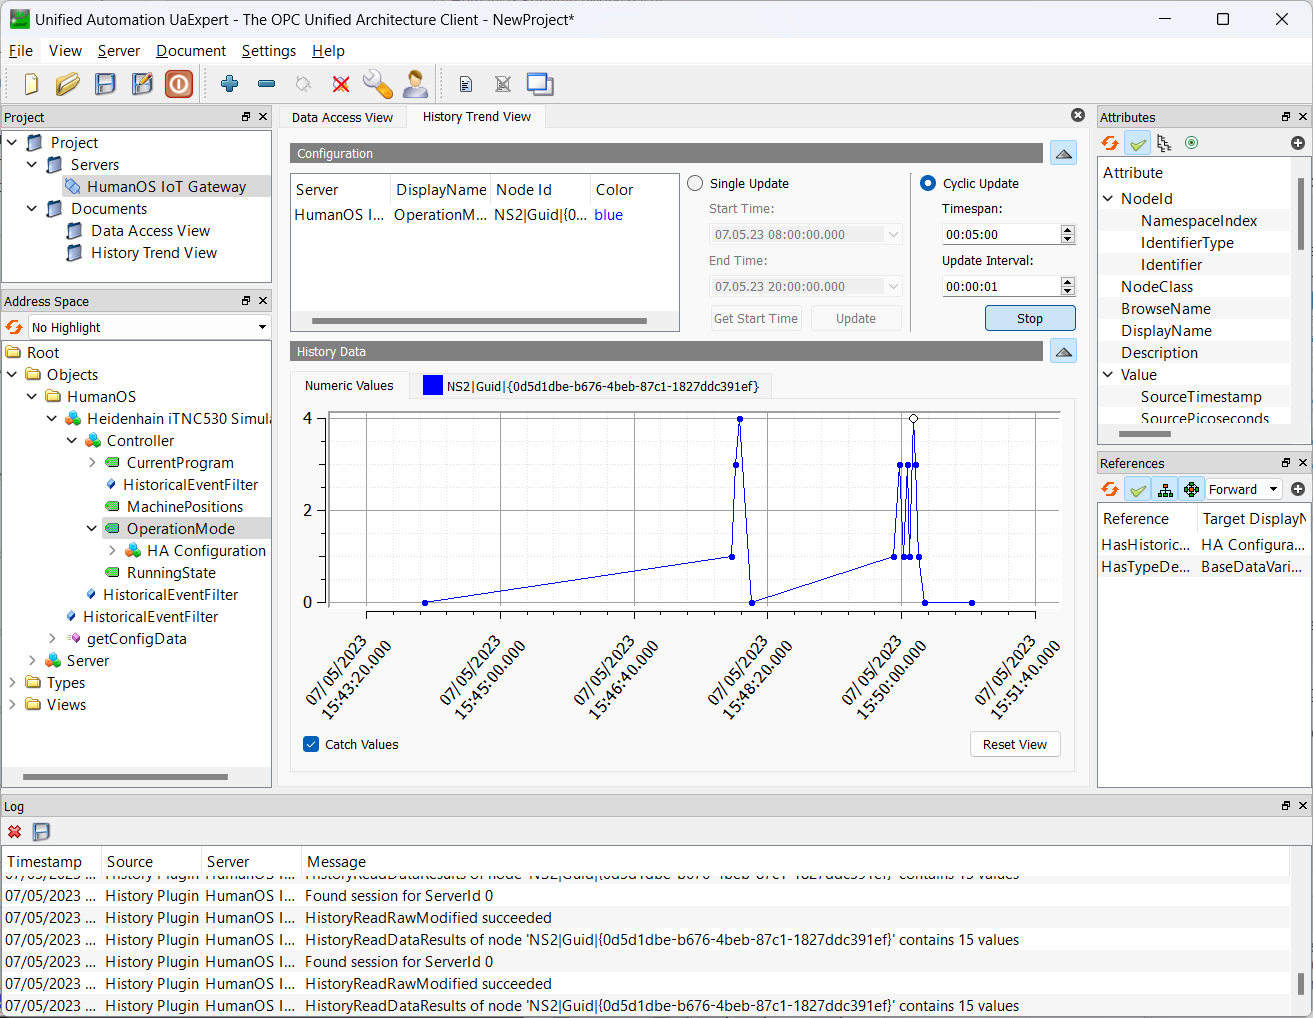Image resolution: width=1313 pixels, height=1018 pixels.
Task: Open the Settings menu
Action: (269, 51)
